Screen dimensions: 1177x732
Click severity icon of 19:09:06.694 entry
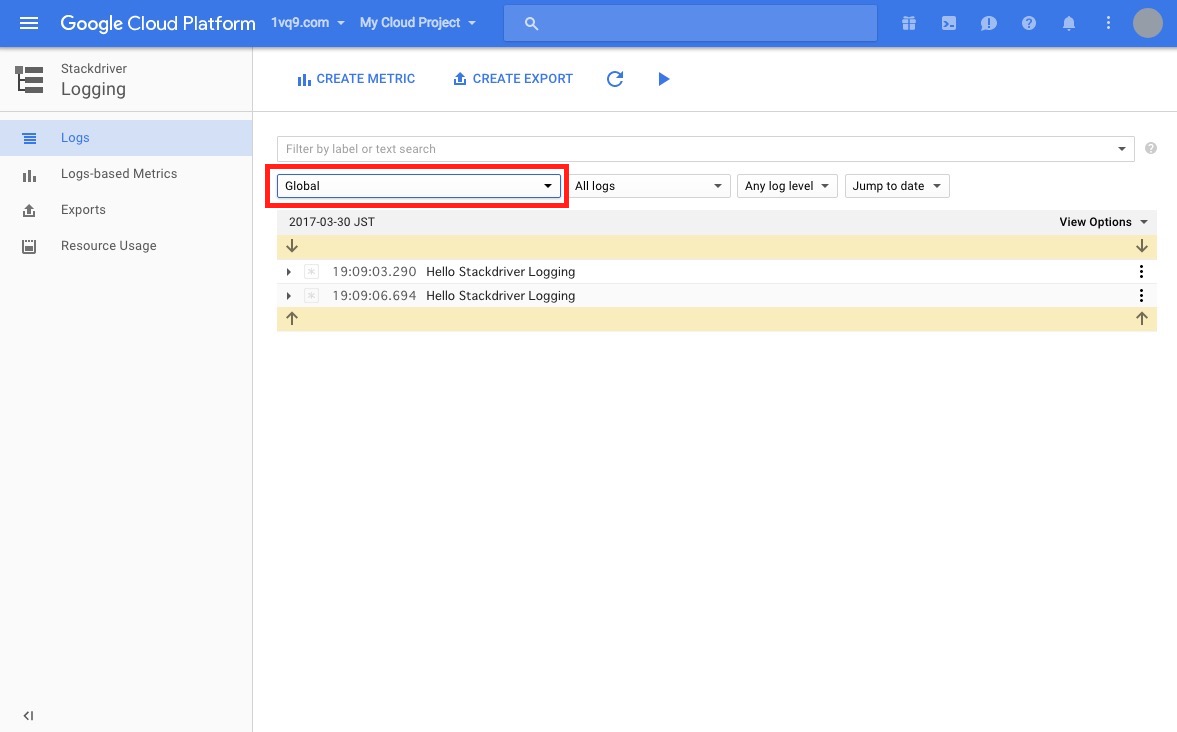click(x=311, y=296)
